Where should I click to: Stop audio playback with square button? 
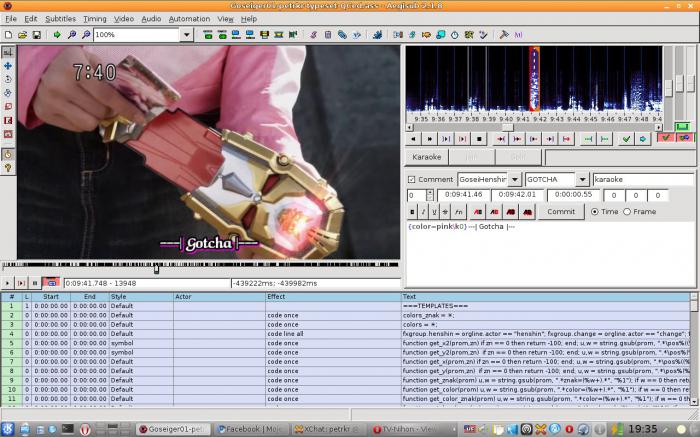(479, 139)
